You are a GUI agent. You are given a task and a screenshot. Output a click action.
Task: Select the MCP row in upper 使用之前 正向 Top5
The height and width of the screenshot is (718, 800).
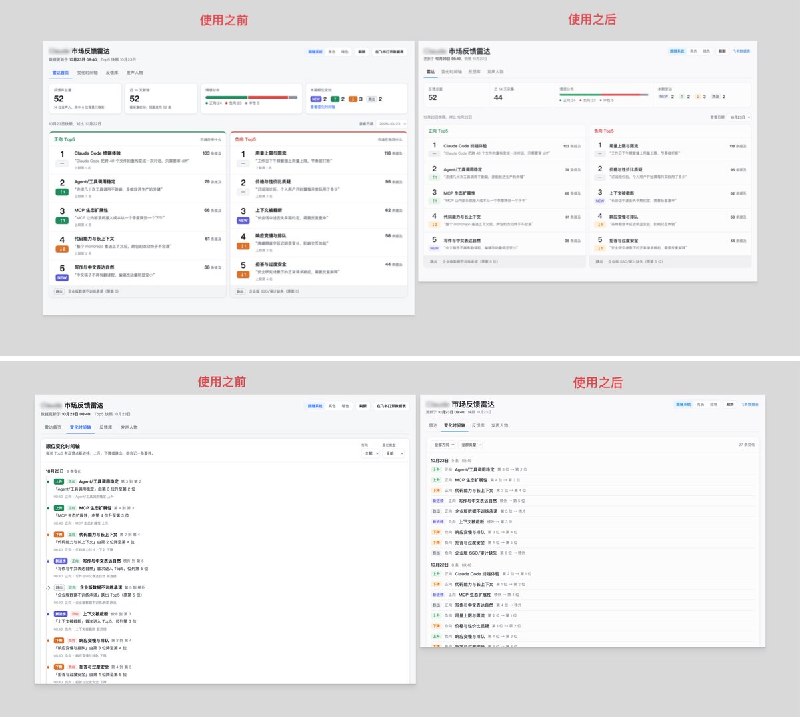138,216
